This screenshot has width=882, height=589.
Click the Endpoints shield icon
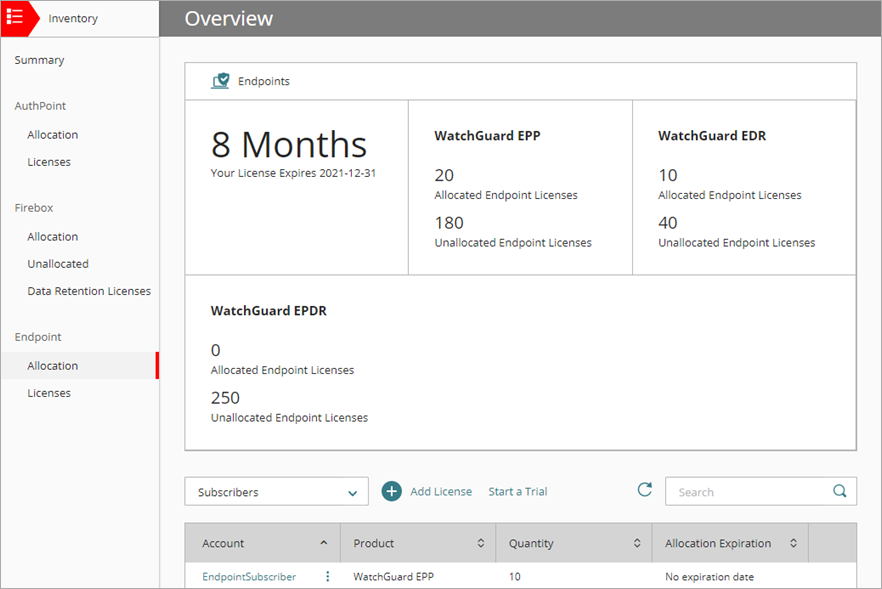click(220, 81)
